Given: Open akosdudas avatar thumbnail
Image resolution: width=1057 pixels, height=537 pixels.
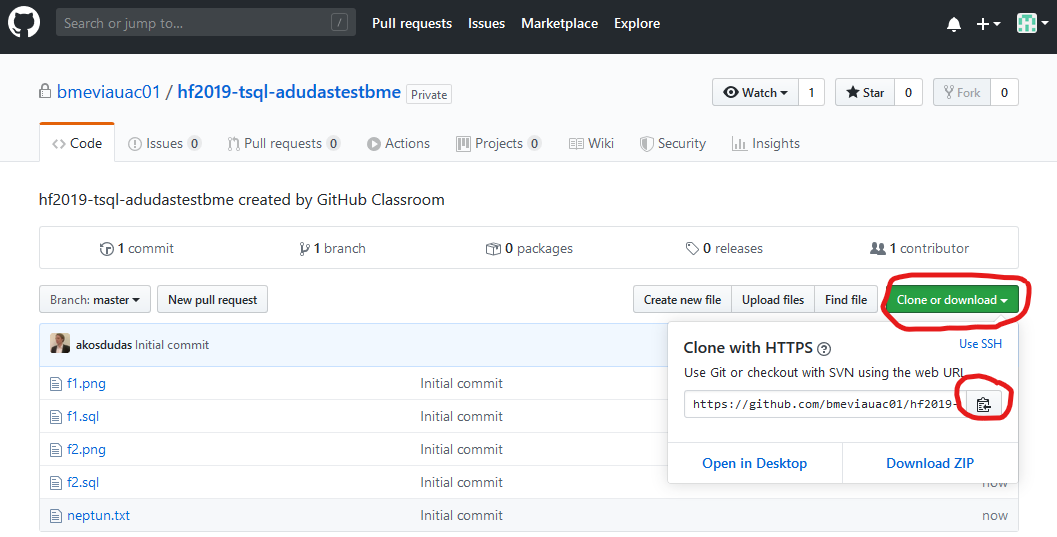Looking at the screenshot, I should pos(60,344).
